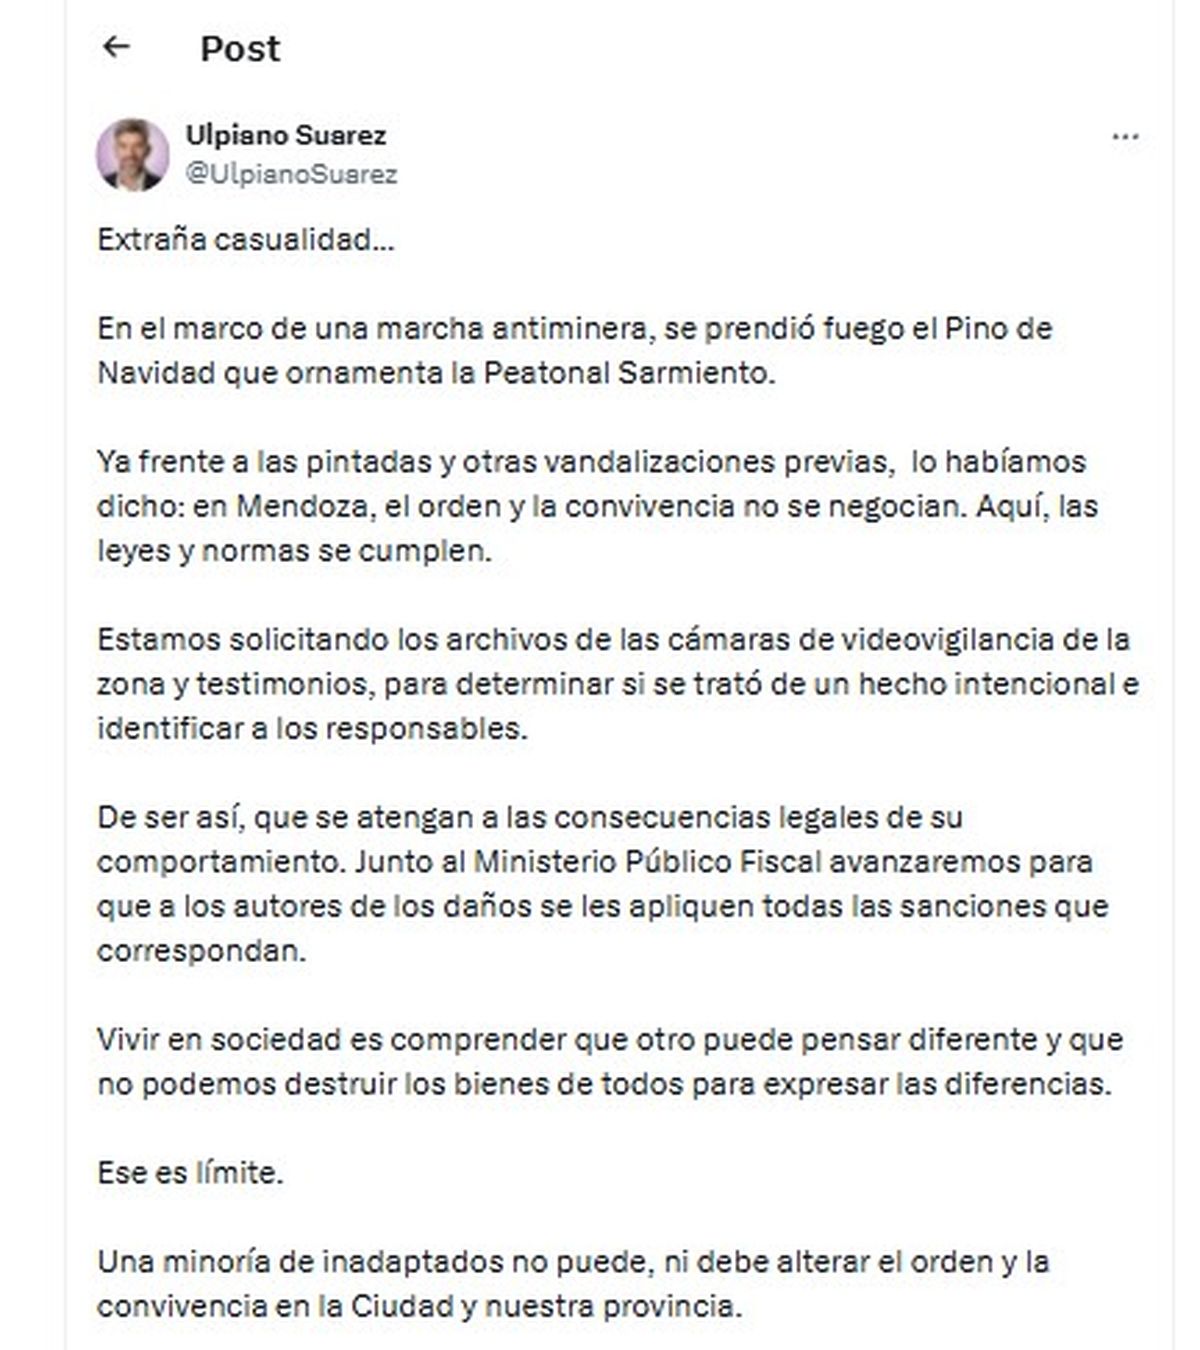The width and height of the screenshot is (1200, 1350).
Task: Click the paragraph starting "Vivir en sociedad"
Action: [609, 1061]
